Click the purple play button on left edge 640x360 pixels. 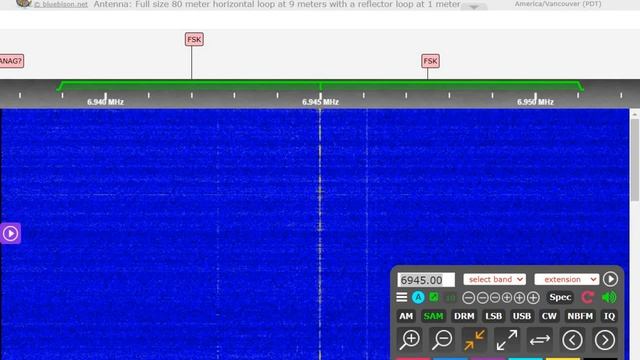coord(10,233)
